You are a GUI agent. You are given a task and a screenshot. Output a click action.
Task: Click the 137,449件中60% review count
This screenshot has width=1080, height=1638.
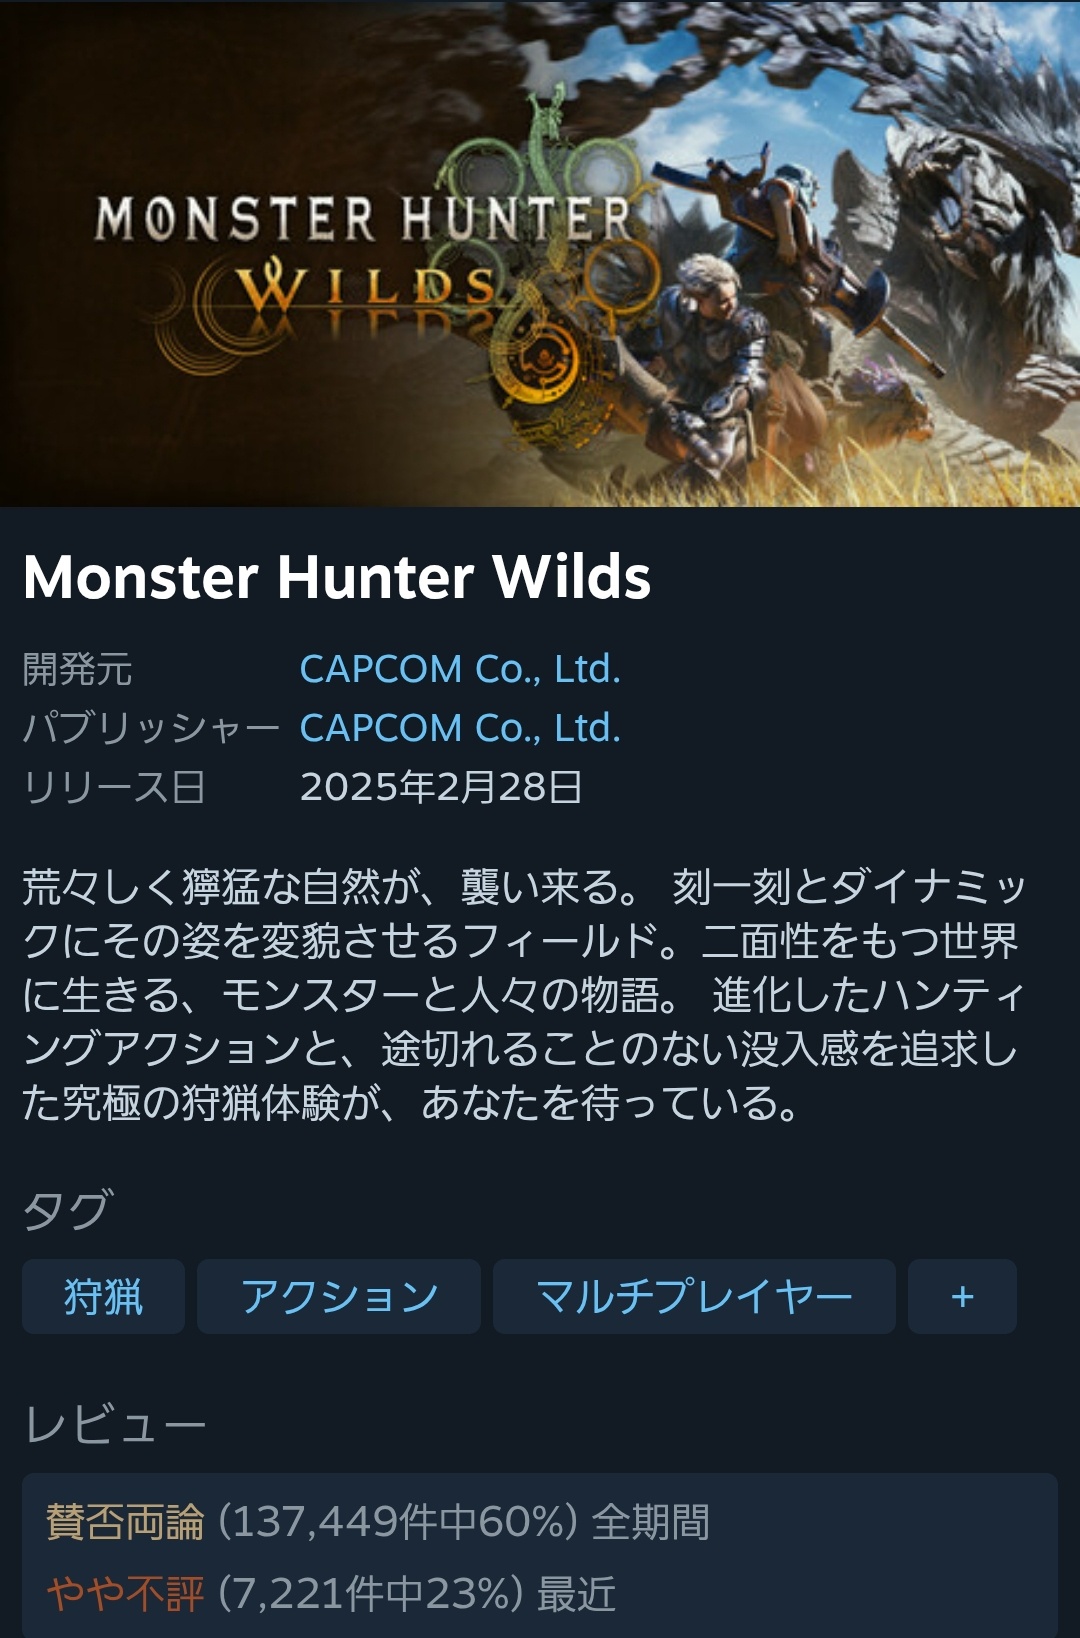398,1522
